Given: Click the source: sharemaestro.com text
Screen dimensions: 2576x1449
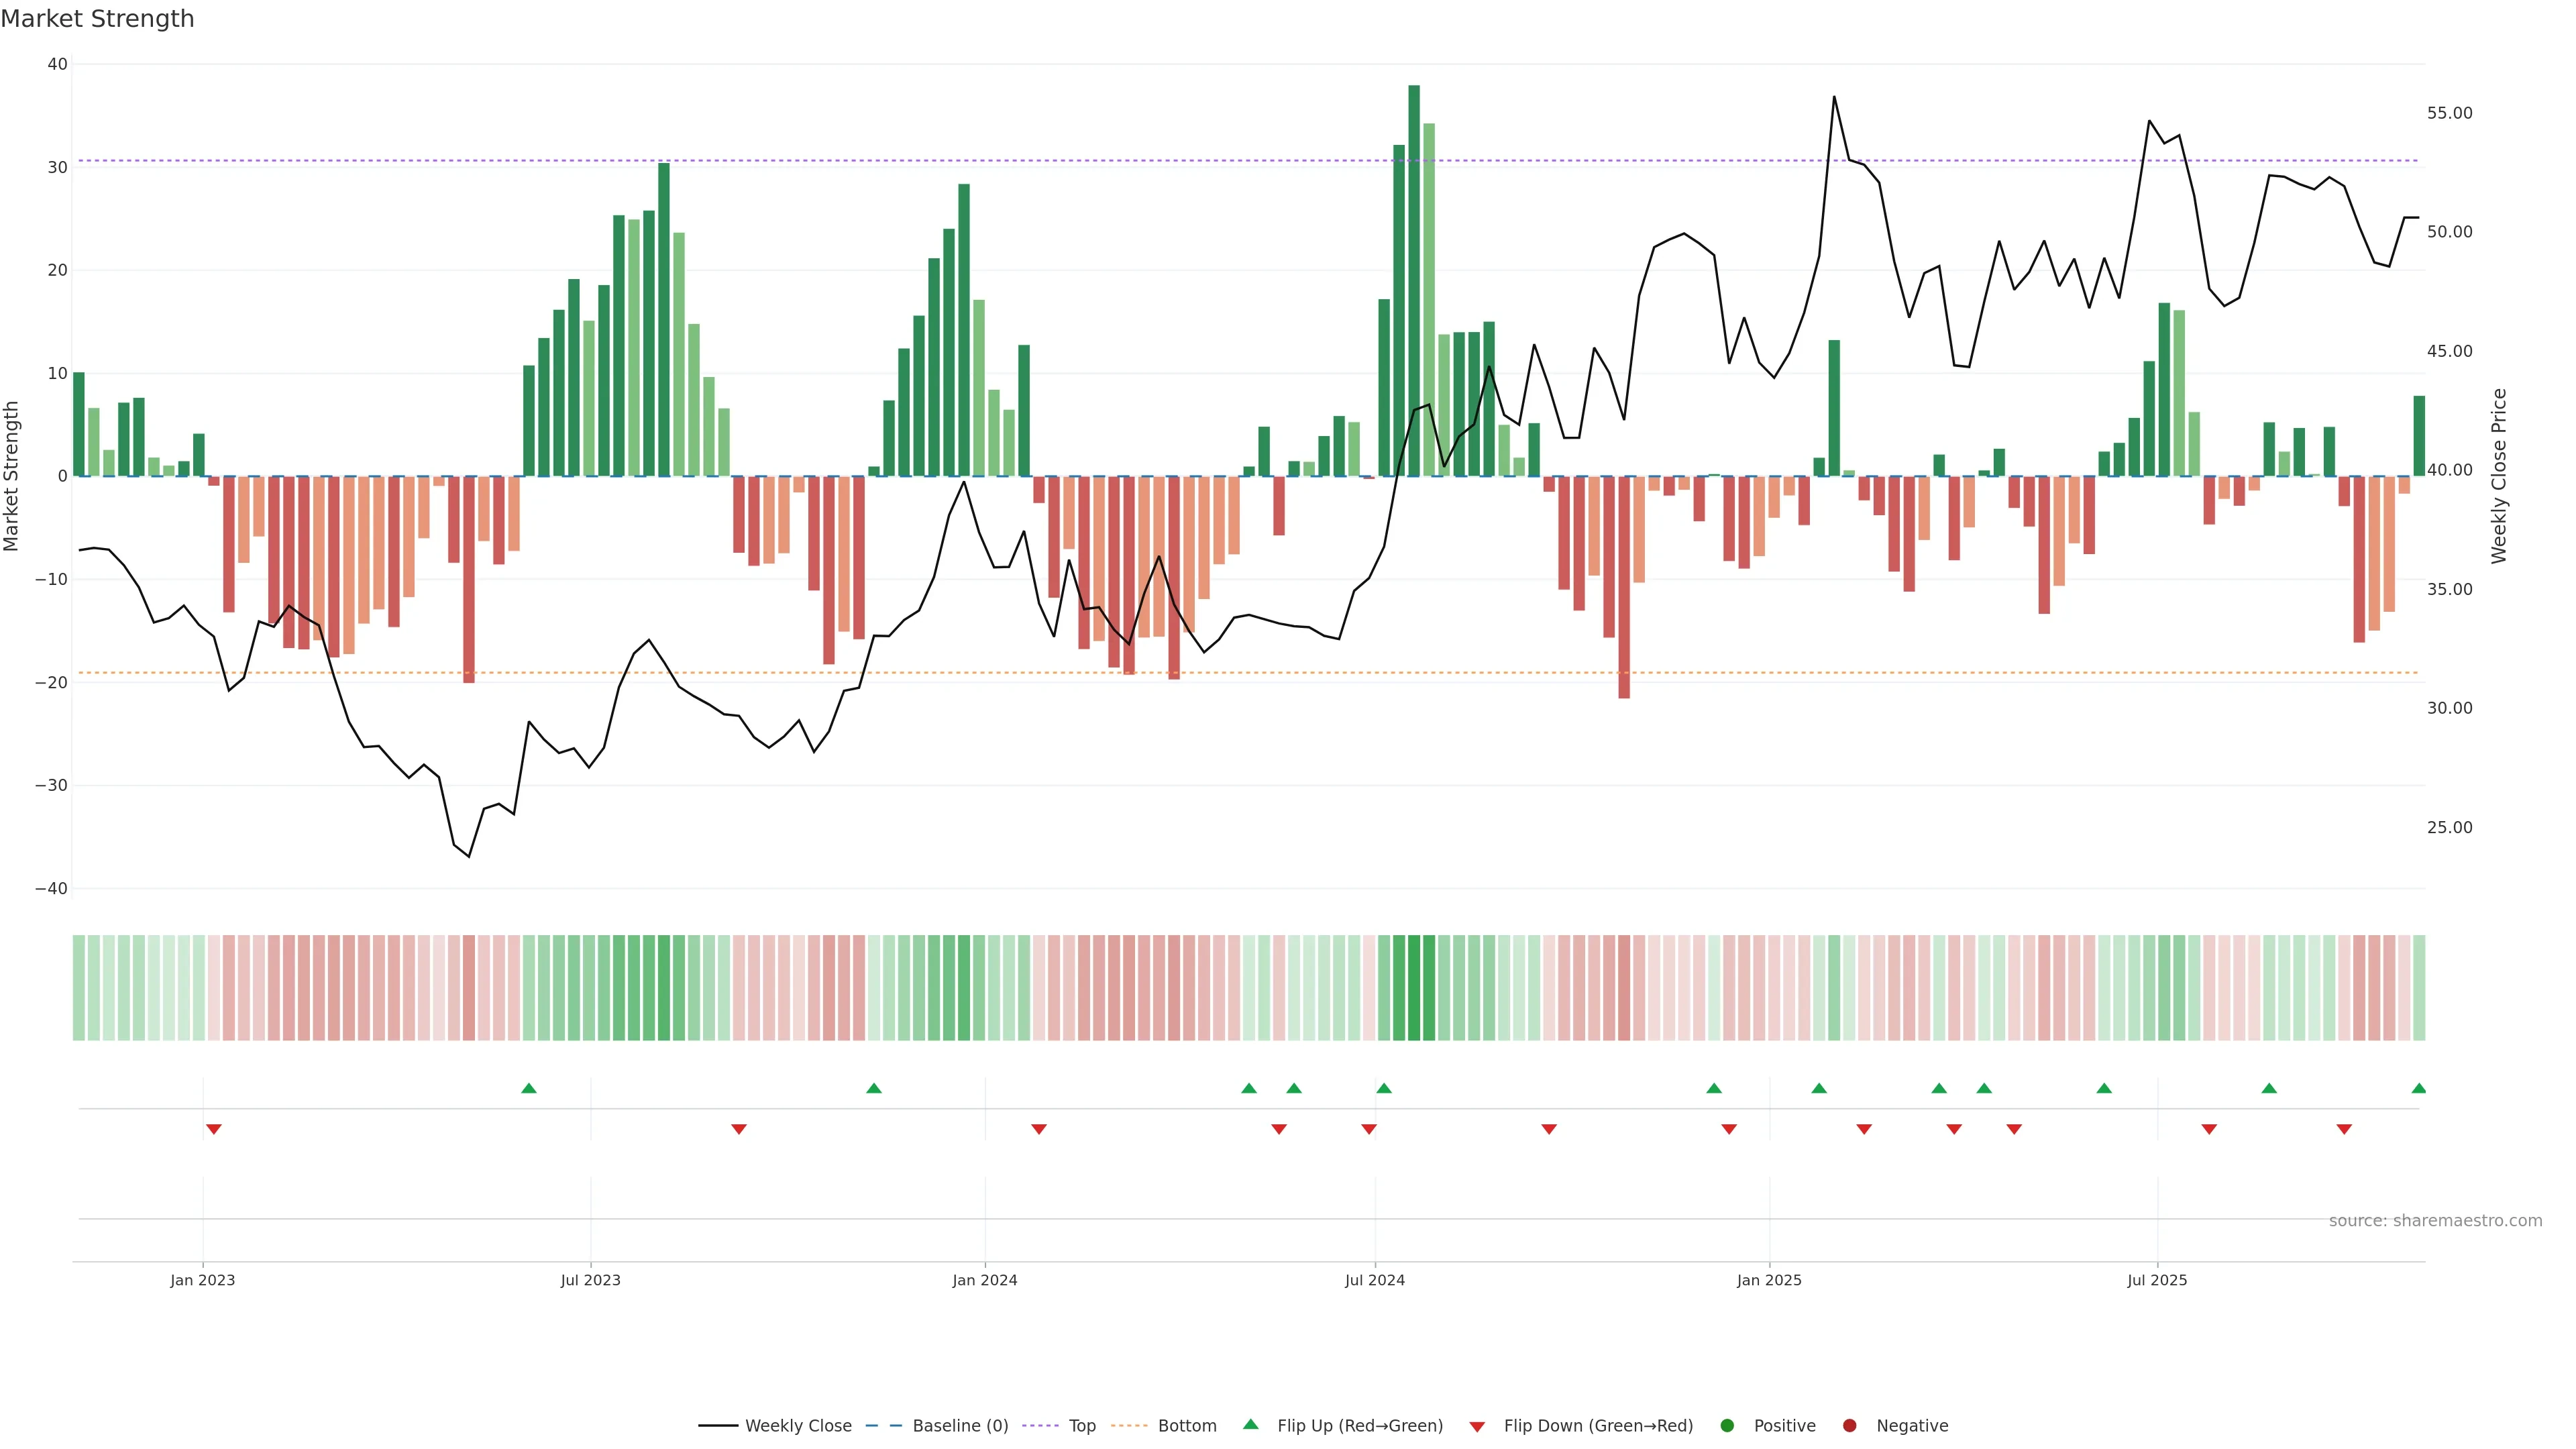Looking at the screenshot, I should pos(2435,1221).
